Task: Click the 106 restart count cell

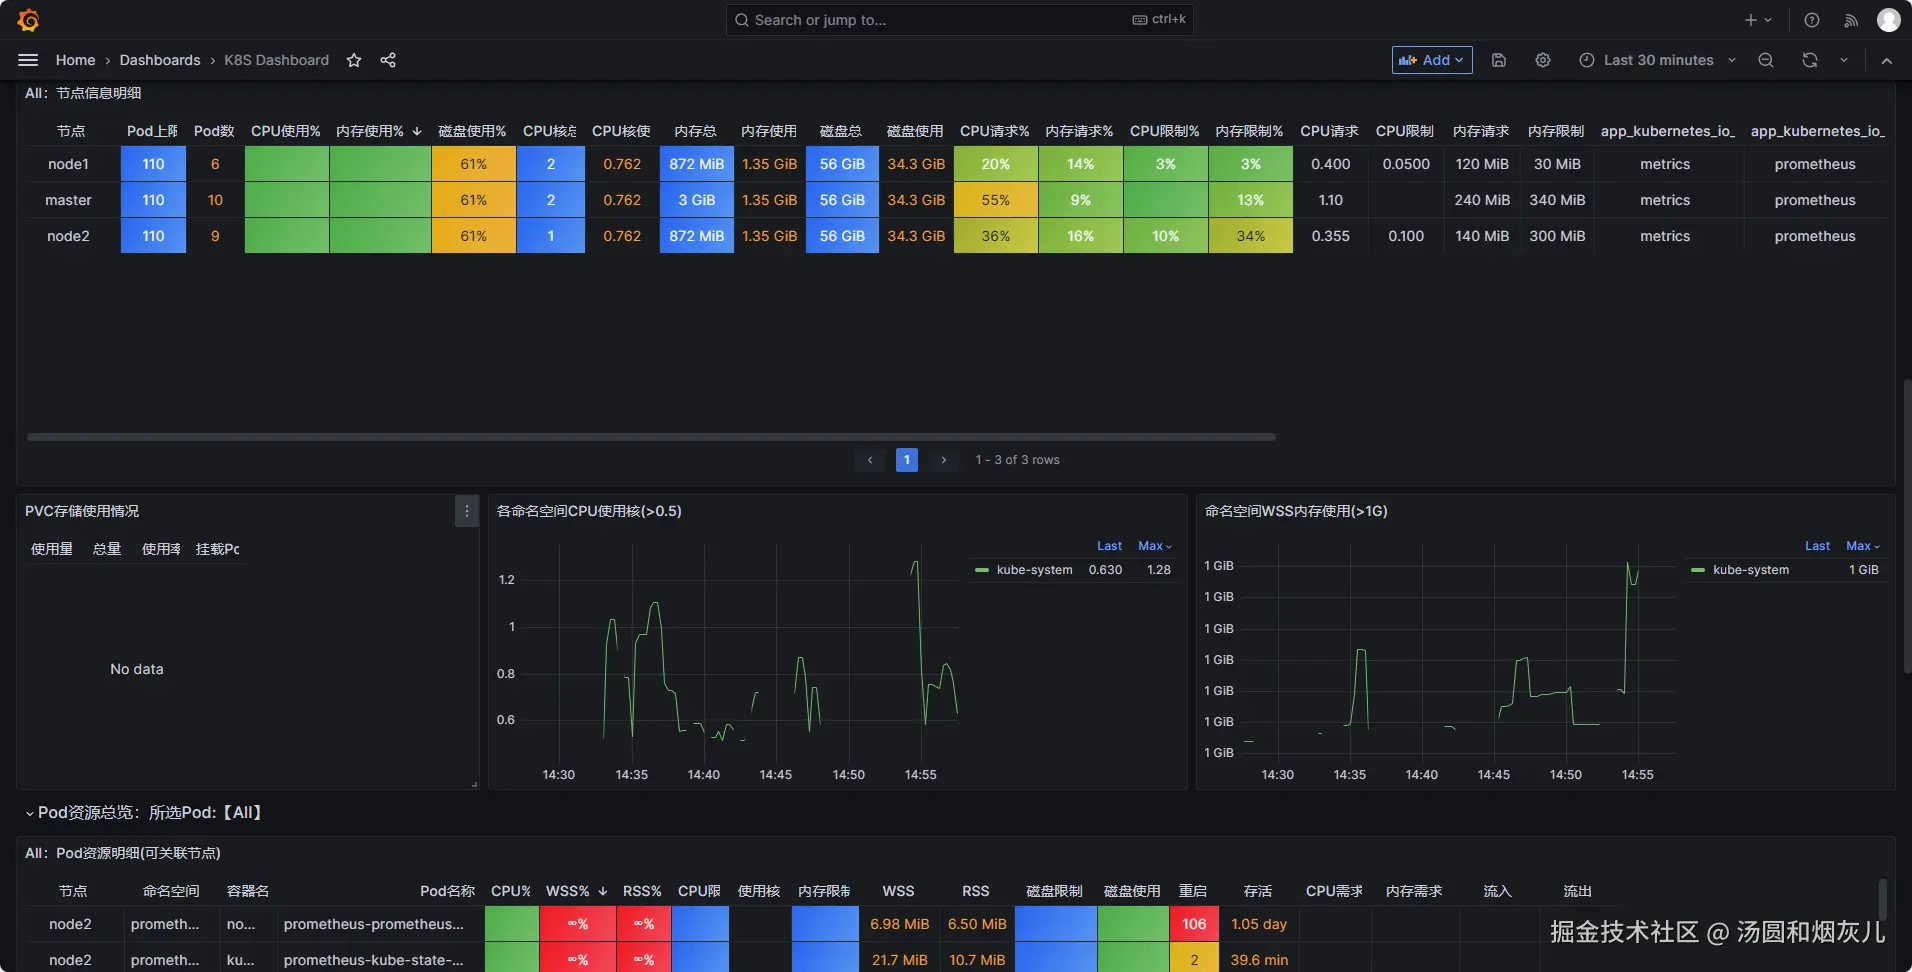Action: click(x=1194, y=924)
